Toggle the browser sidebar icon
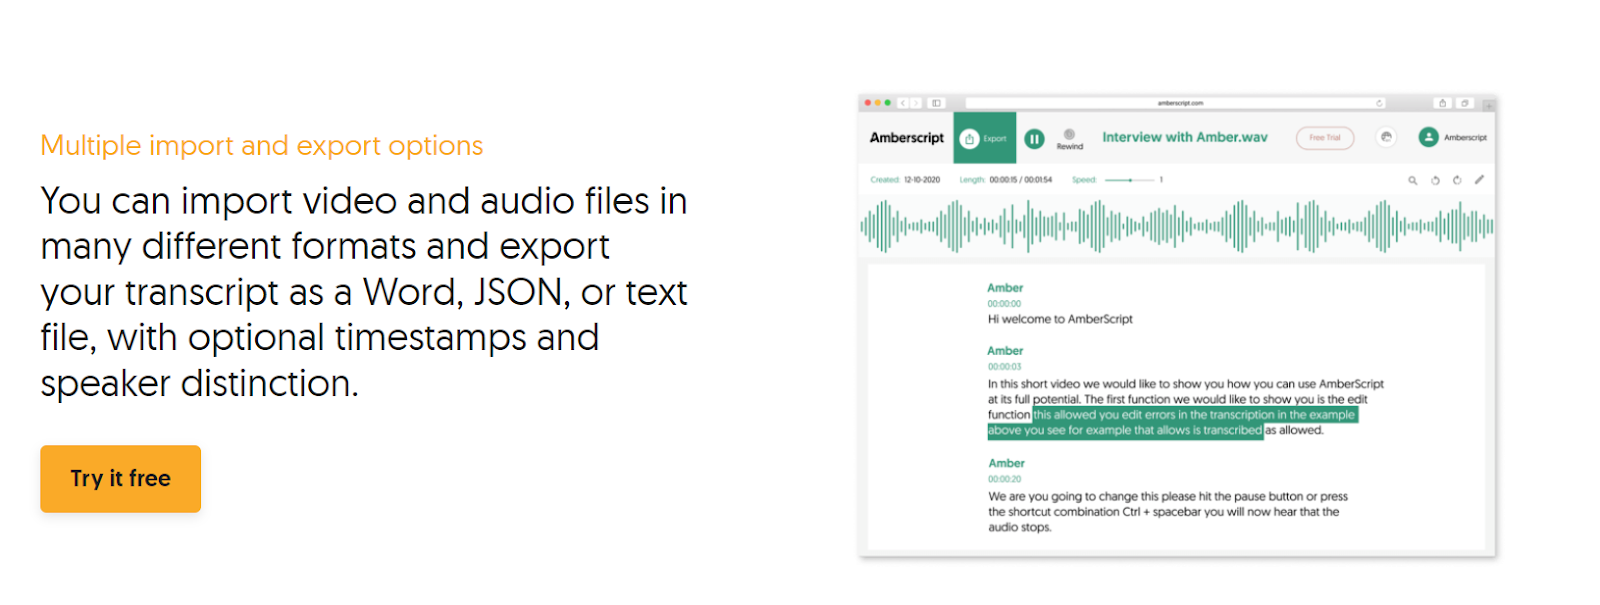 click(x=936, y=103)
